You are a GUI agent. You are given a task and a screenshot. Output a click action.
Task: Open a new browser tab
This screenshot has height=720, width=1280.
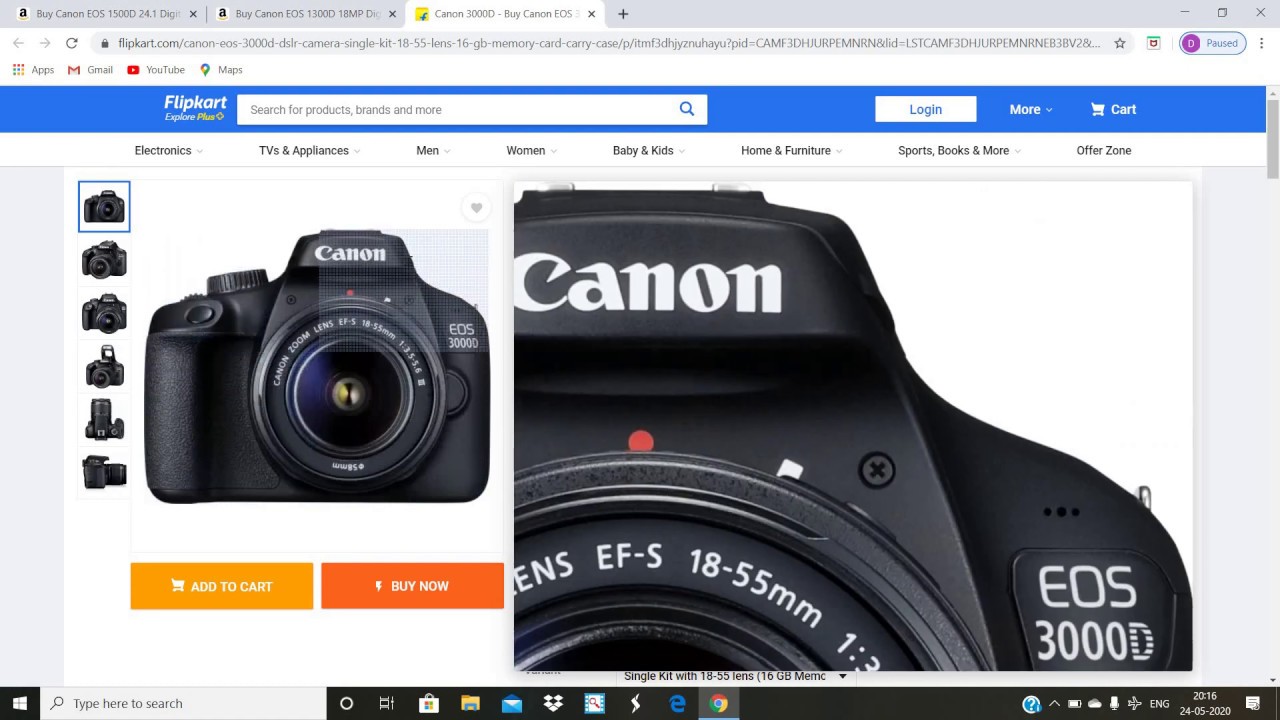623,14
